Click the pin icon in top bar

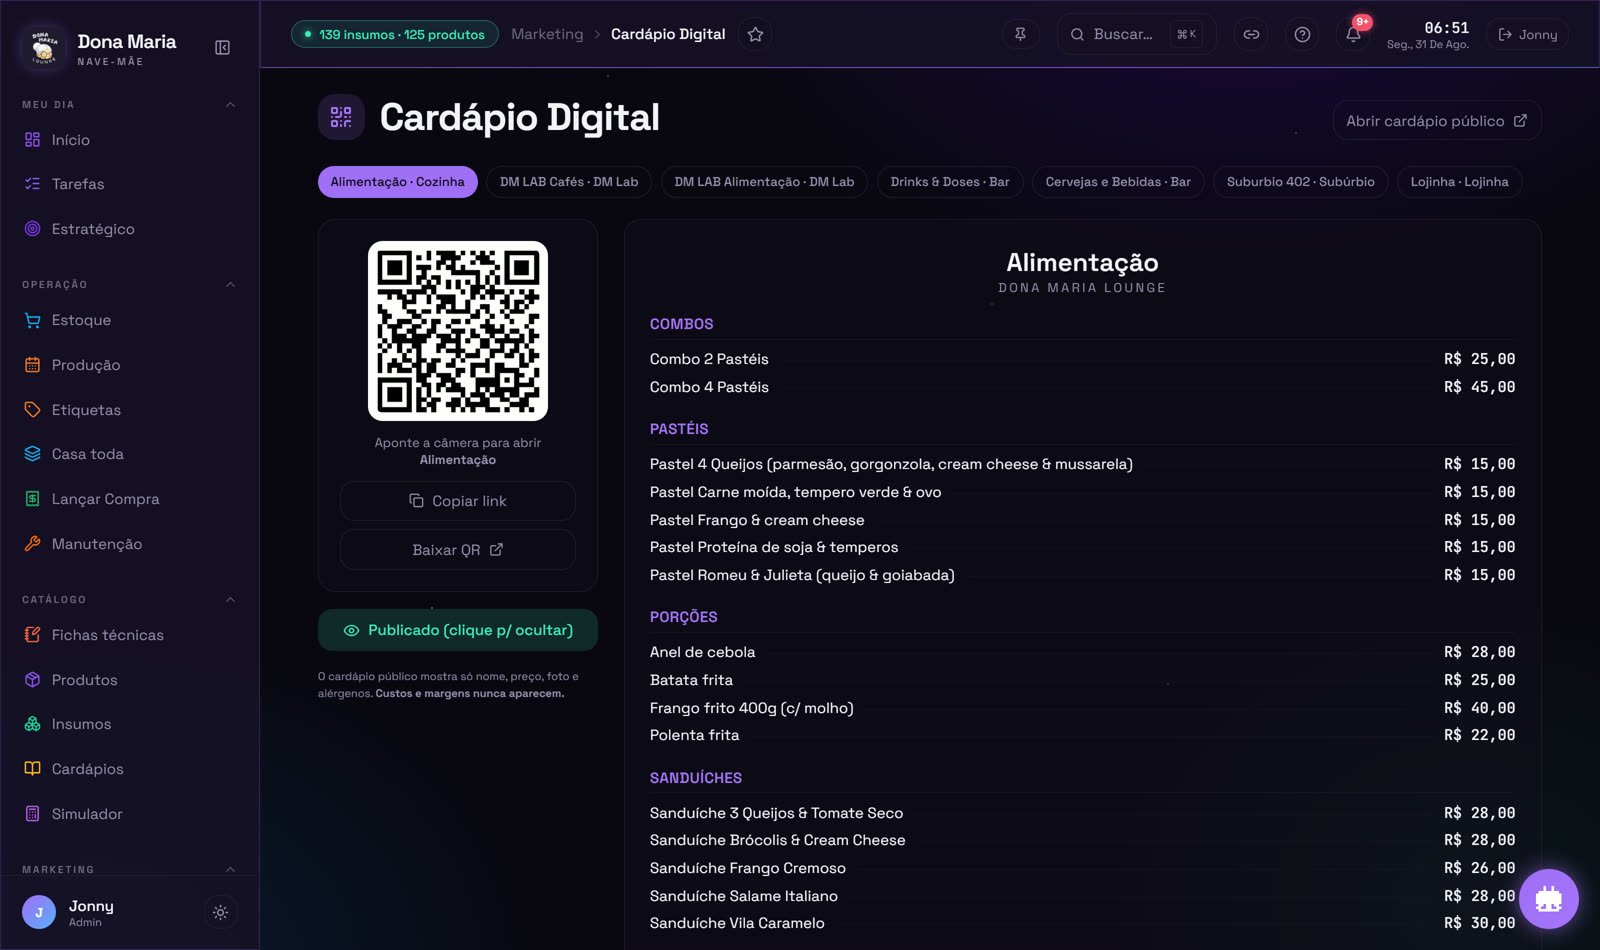(x=1020, y=34)
